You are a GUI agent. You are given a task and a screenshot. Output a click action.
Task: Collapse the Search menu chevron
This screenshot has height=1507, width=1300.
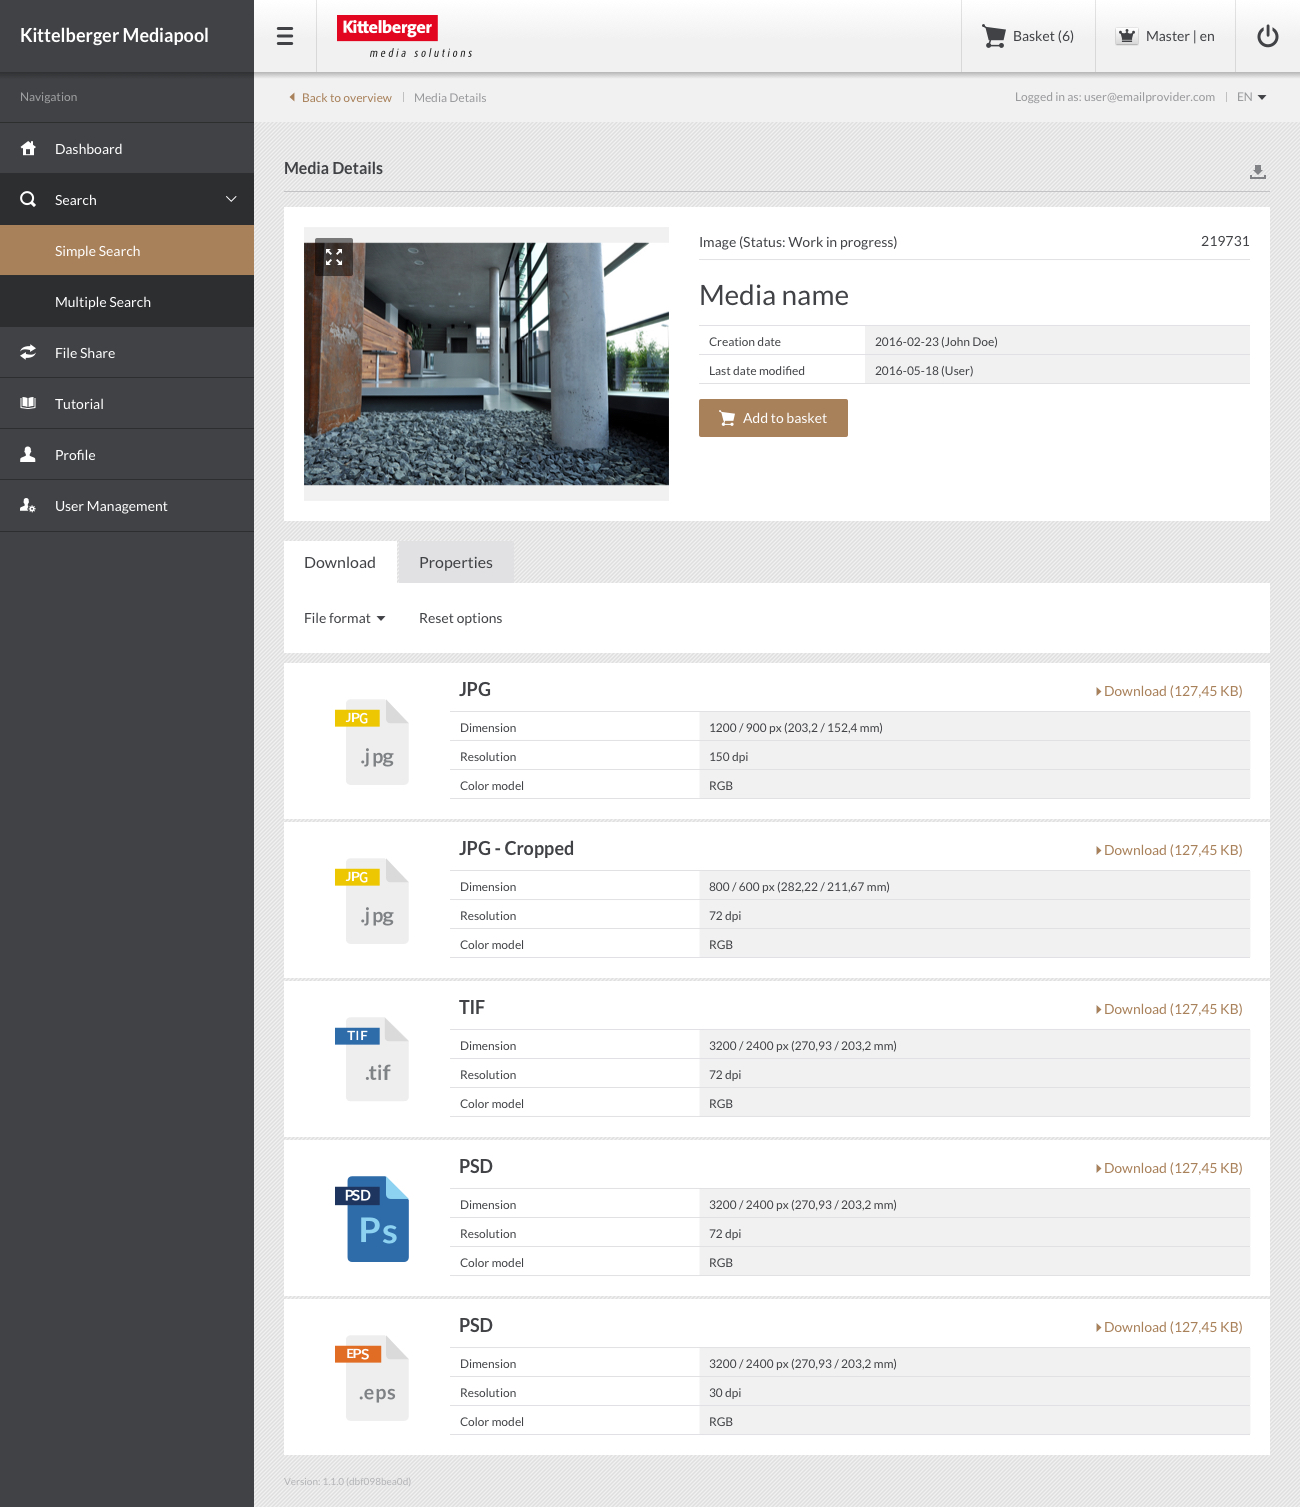point(231,199)
